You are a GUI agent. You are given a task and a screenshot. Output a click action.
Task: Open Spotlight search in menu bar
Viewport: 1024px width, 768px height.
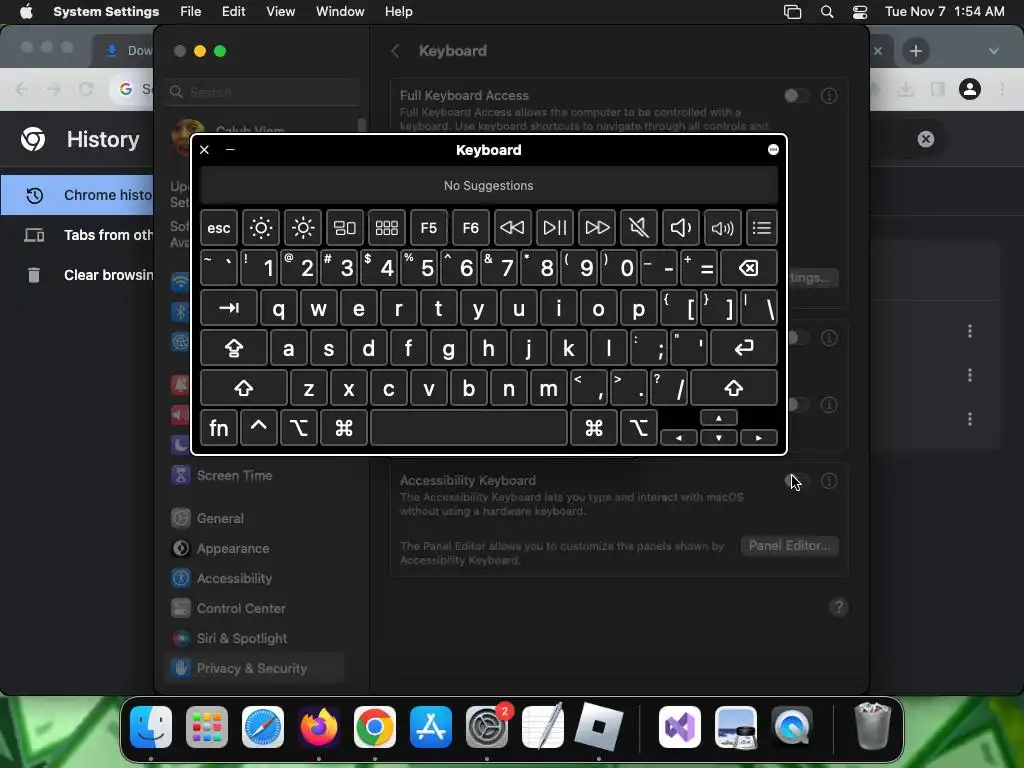point(827,12)
